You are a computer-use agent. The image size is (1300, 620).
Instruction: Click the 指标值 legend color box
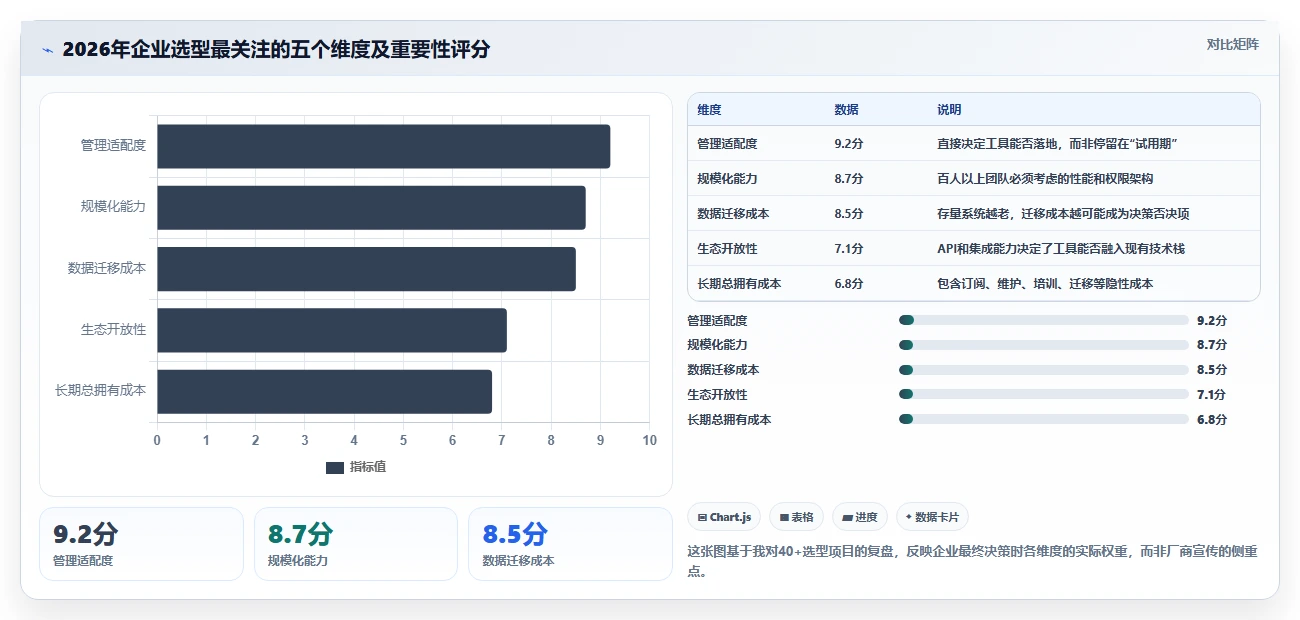tap(335, 467)
